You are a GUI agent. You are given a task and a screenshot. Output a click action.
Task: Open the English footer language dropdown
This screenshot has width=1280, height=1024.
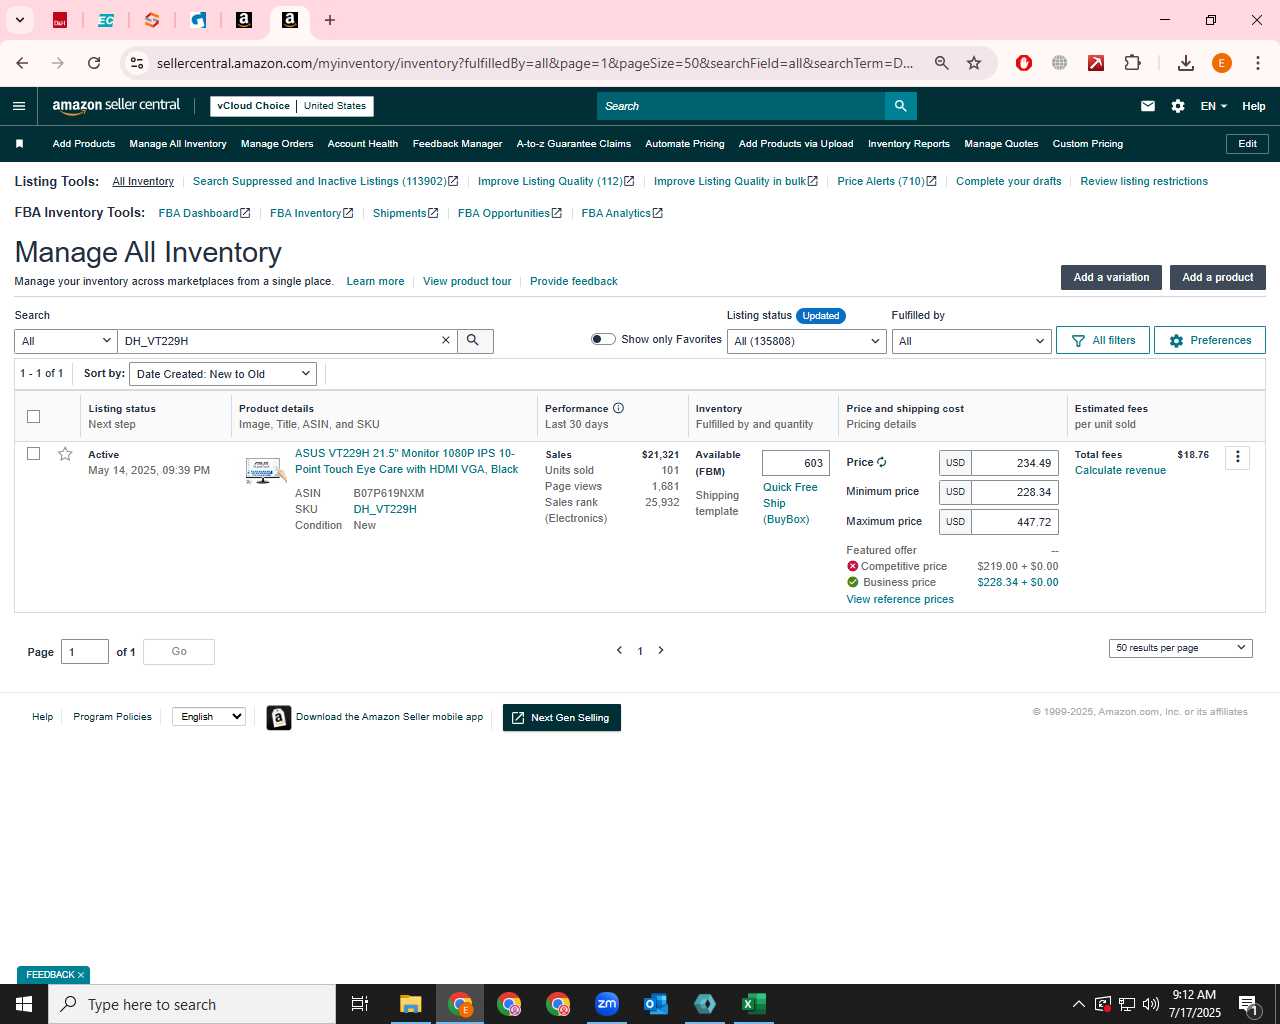tap(208, 716)
